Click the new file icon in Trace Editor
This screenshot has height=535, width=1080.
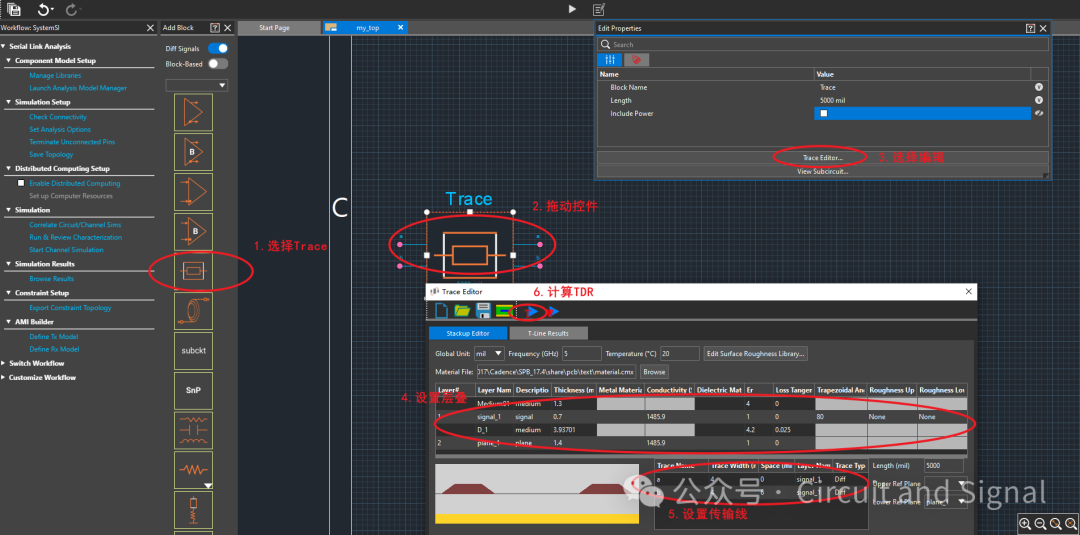(x=442, y=311)
